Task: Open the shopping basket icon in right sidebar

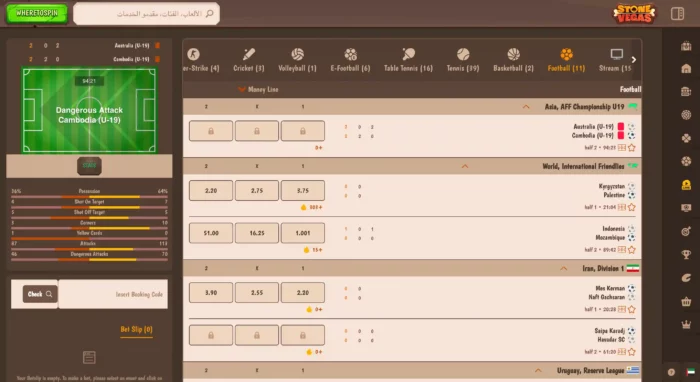Action: (686, 302)
